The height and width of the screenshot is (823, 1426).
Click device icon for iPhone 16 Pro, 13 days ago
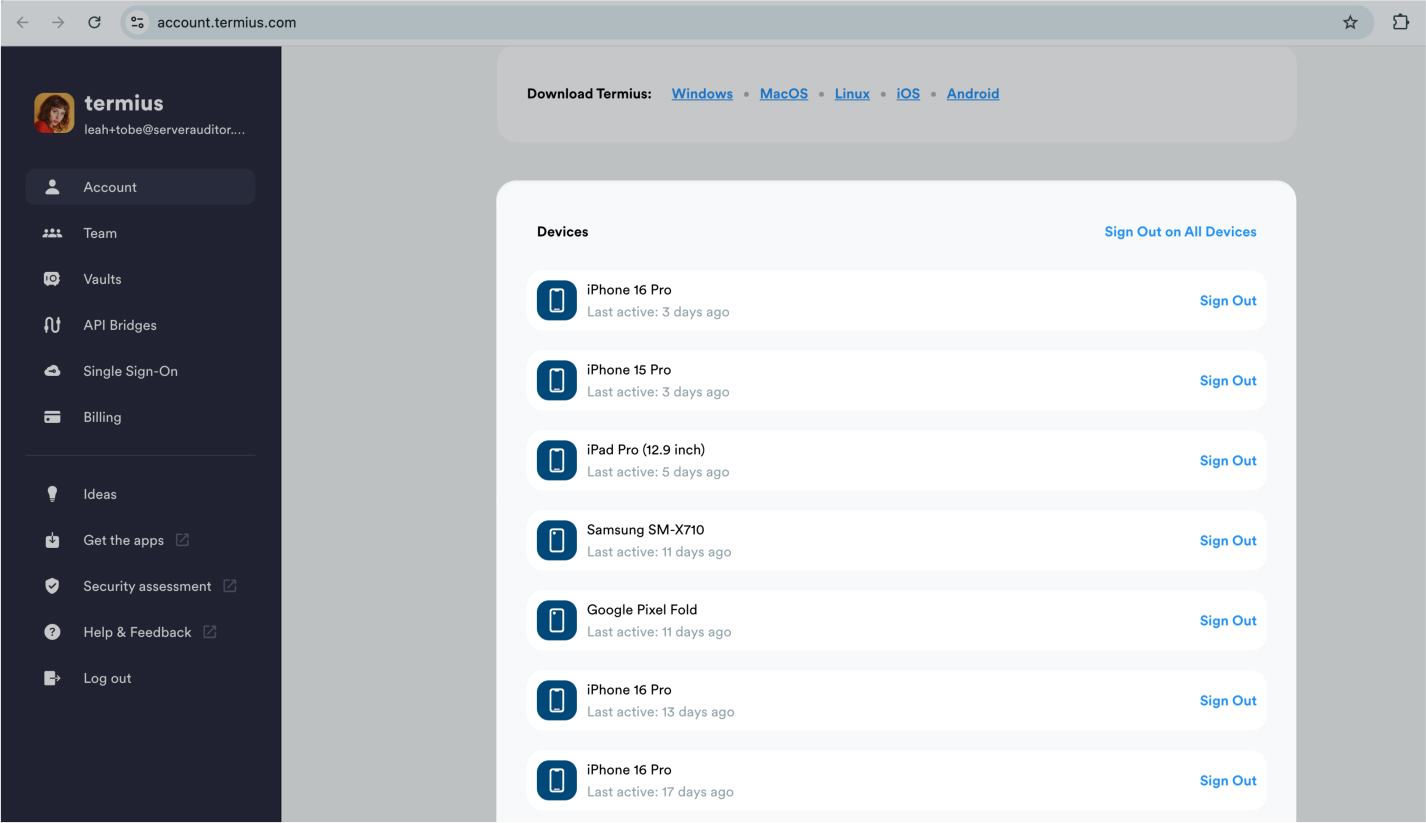[x=557, y=700]
